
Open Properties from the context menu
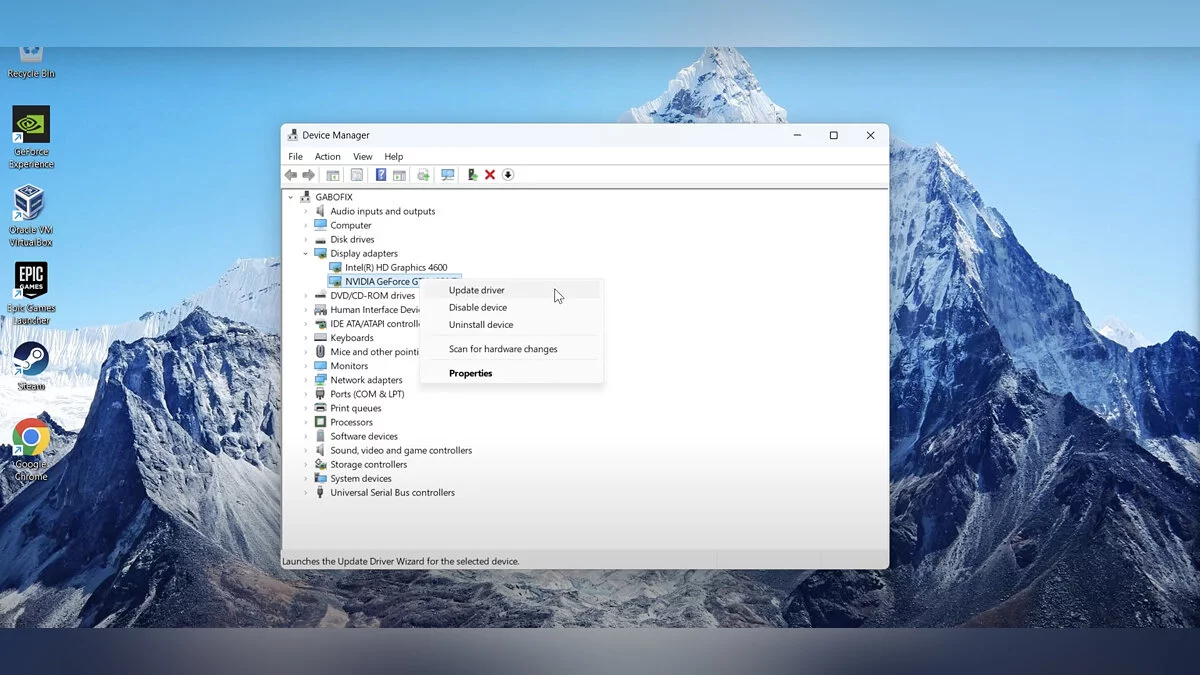[470, 373]
